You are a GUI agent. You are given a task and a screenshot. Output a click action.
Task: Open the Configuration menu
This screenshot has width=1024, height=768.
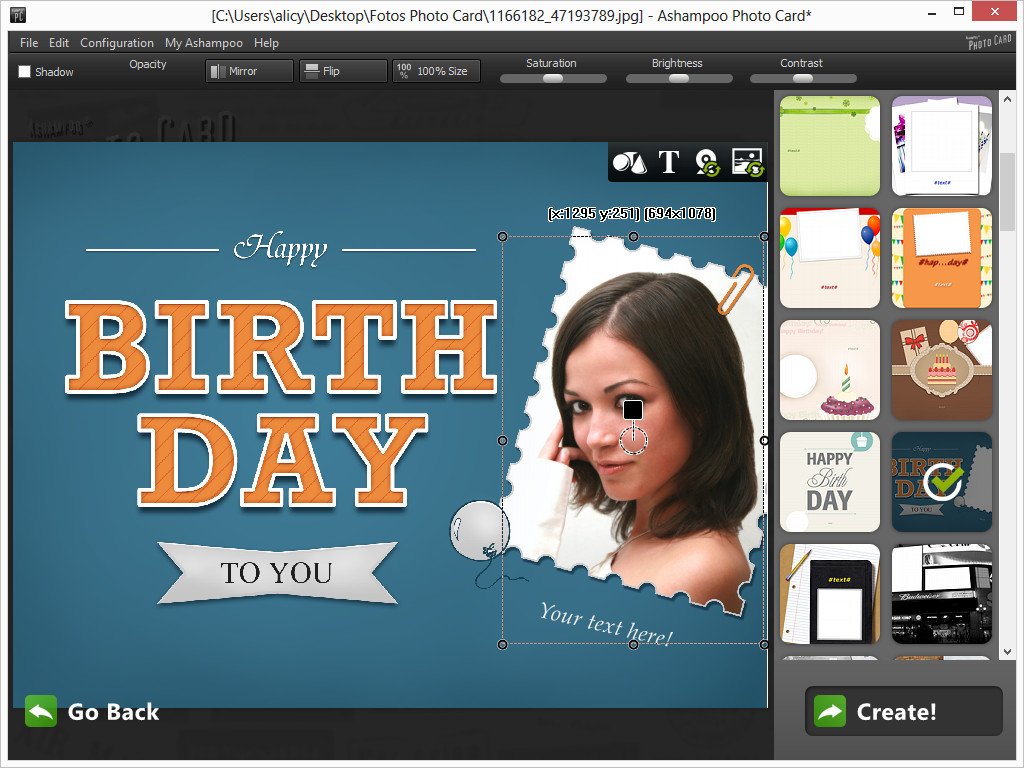[117, 43]
